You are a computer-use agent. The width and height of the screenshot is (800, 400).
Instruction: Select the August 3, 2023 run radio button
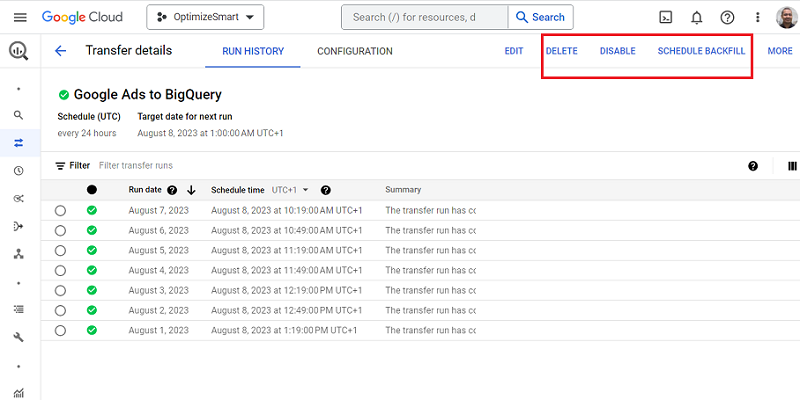point(60,291)
